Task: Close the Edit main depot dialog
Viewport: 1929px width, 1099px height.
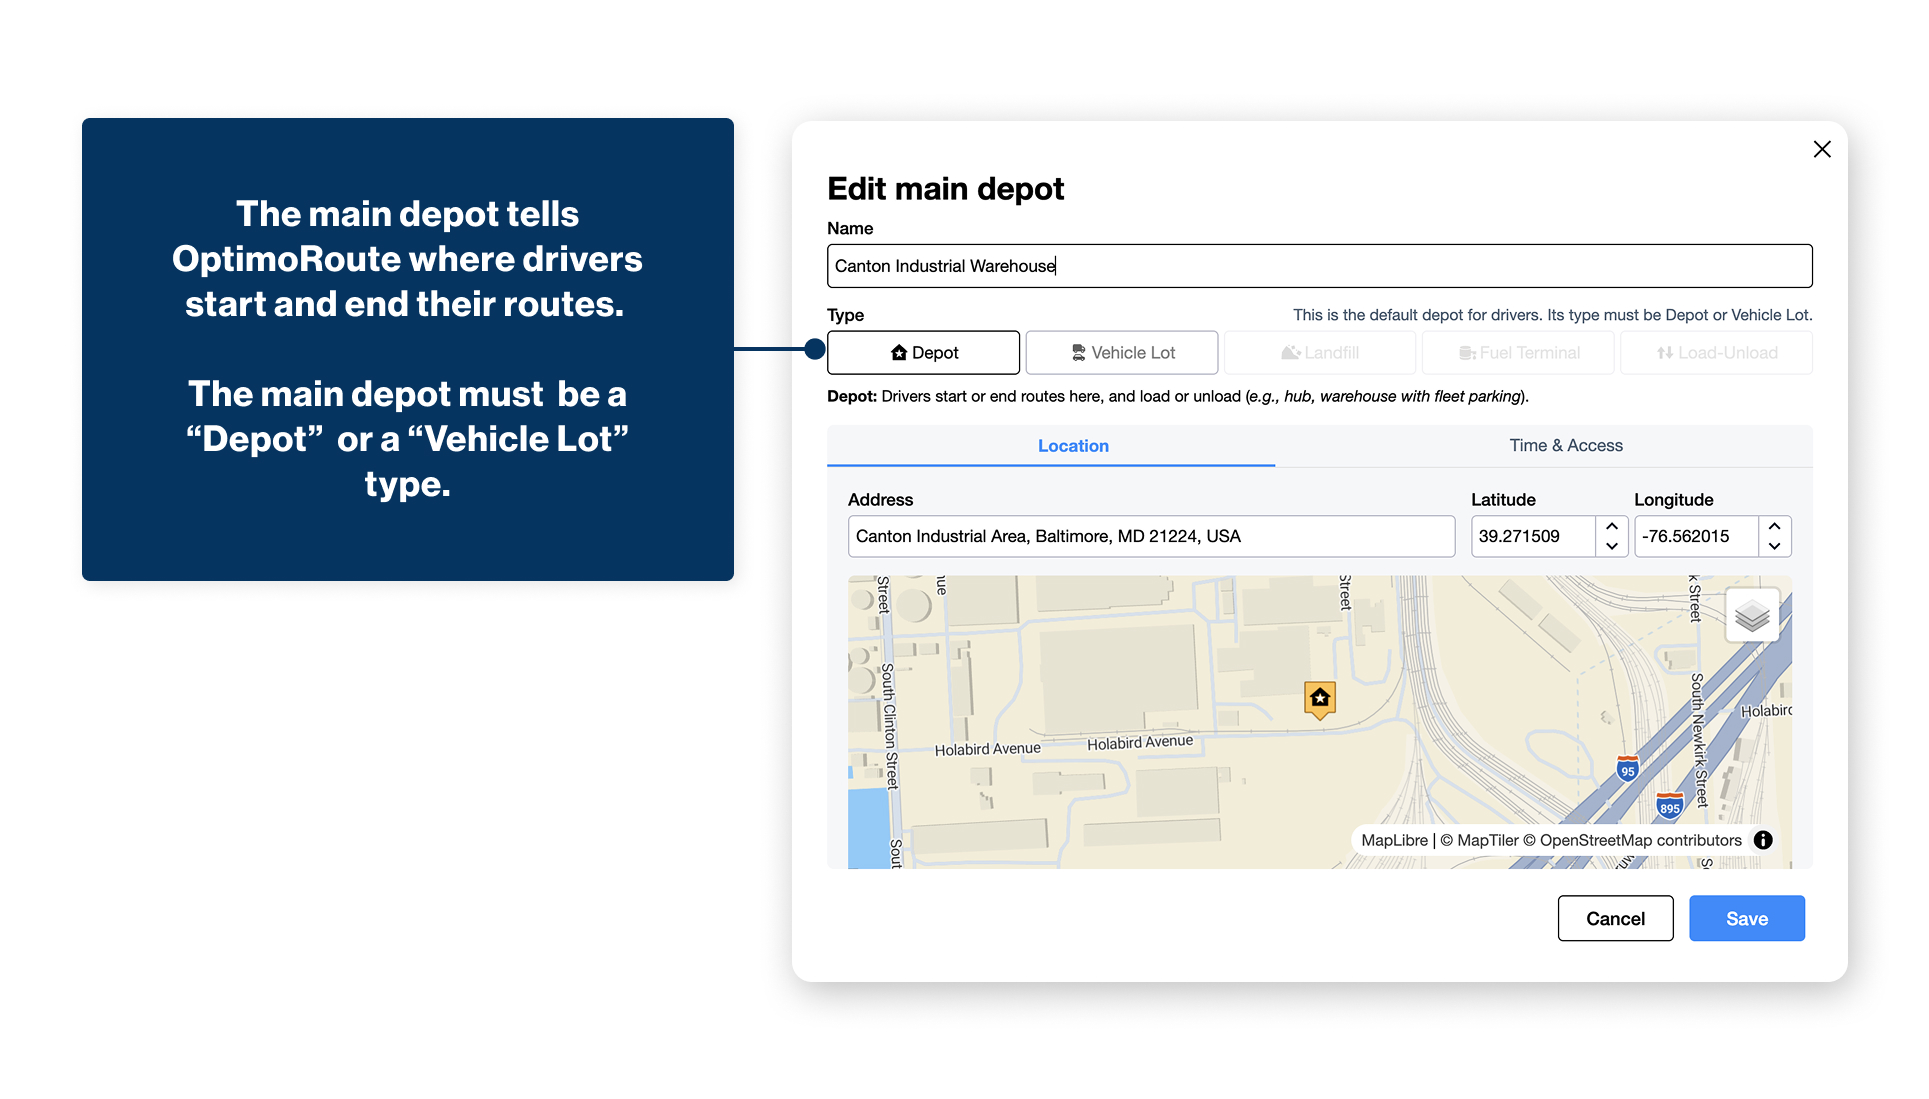Action: click(1822, 149)
